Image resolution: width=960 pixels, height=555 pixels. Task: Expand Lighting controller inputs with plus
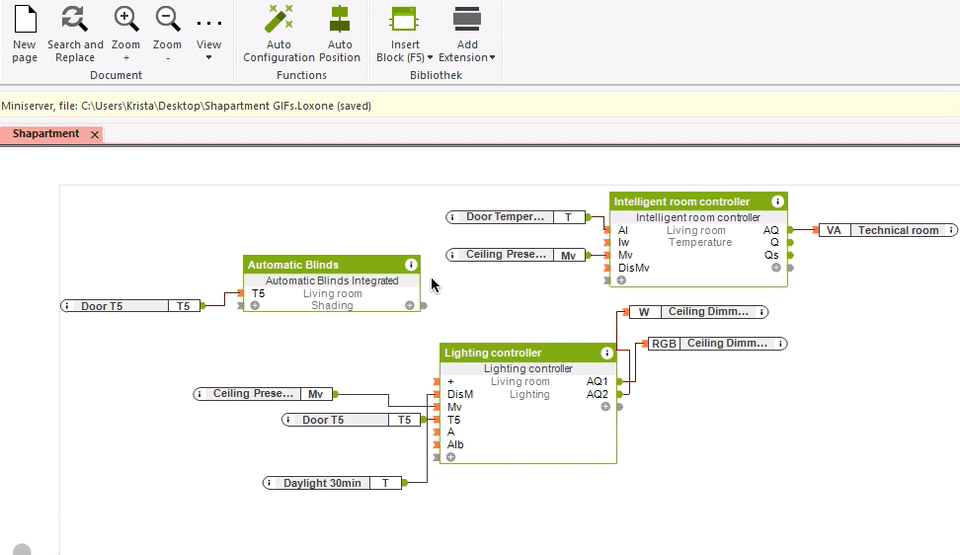tap(451, 457)
